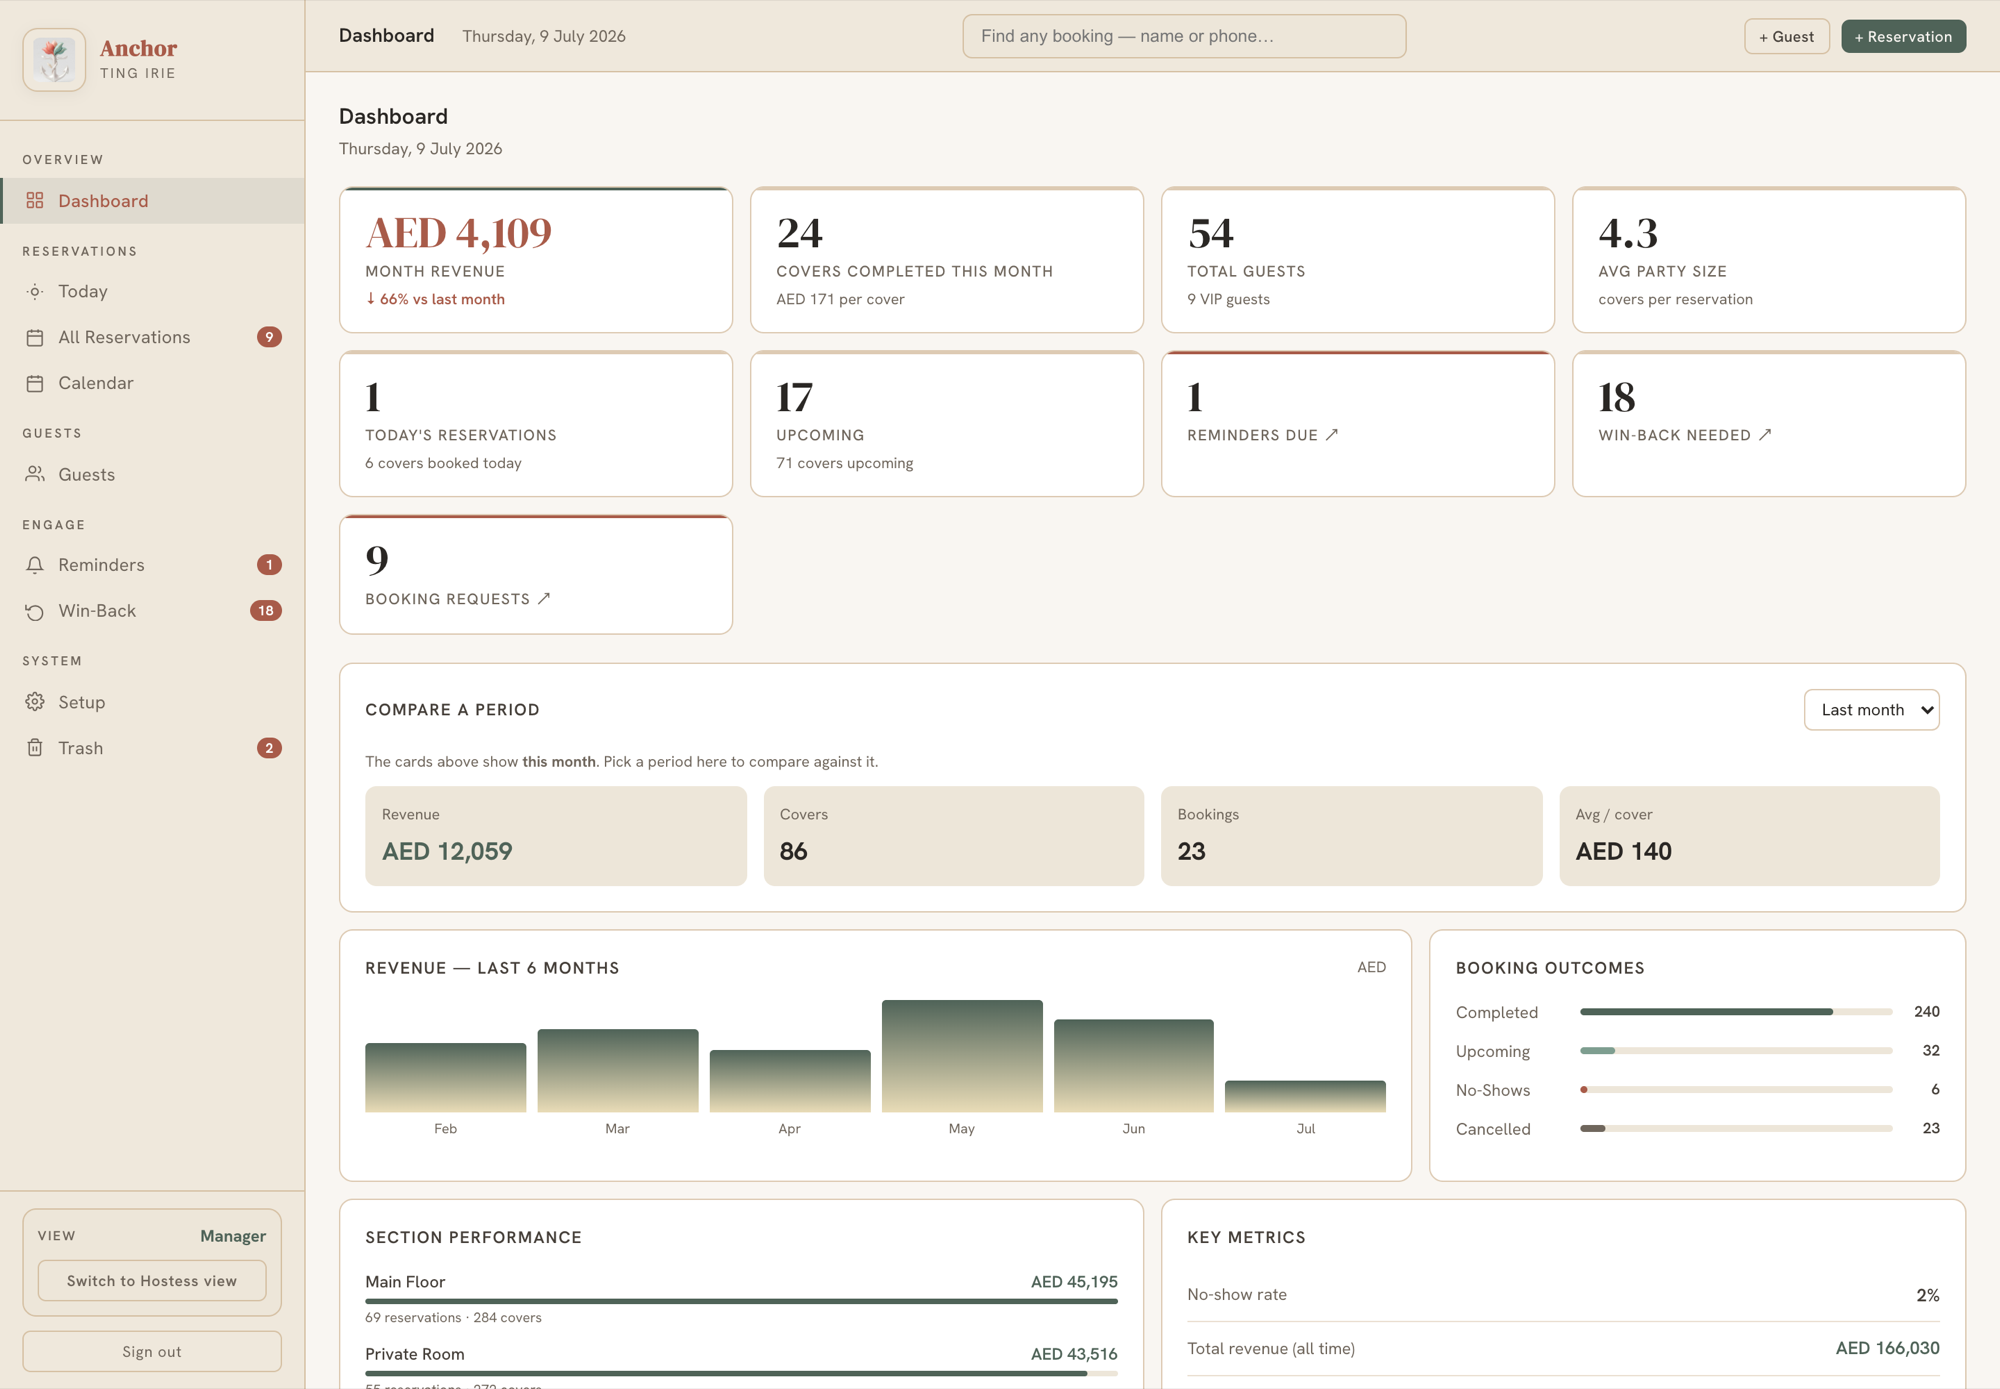Click the arrow icon next to Win-Back Needed
The width and height of the screenshot is (2000, 1389).
pos(1765,435)
